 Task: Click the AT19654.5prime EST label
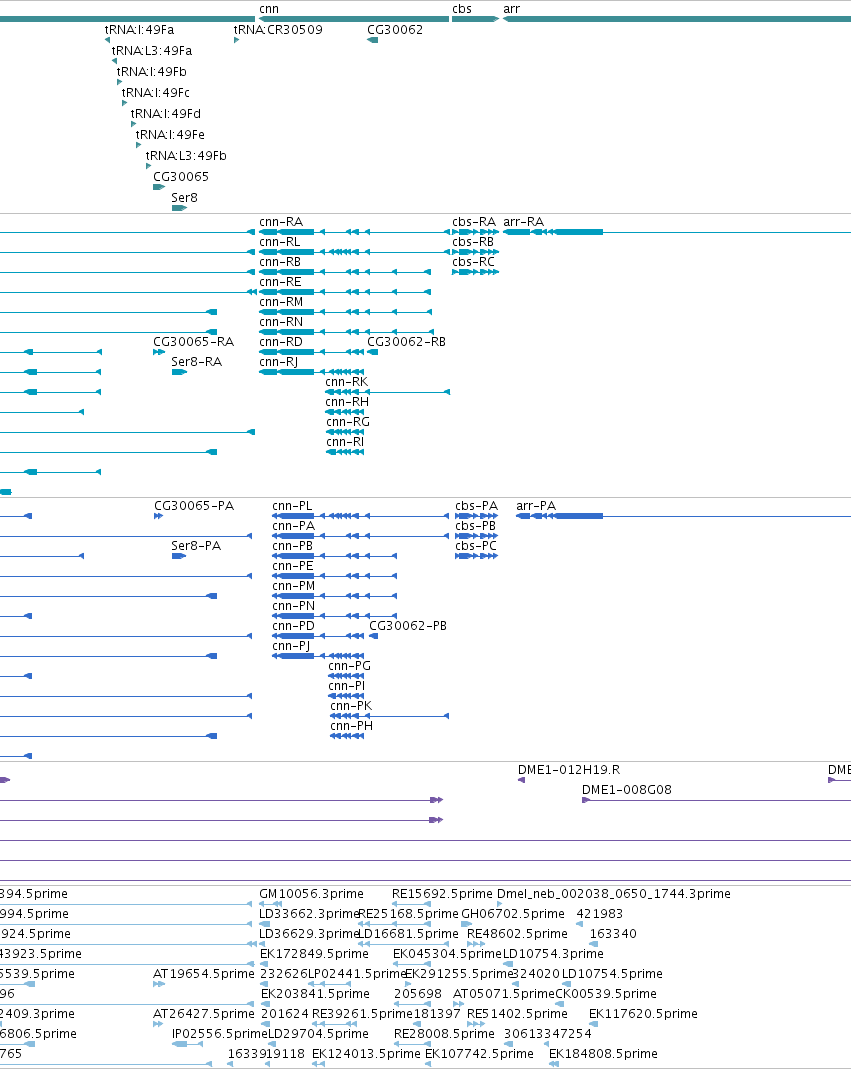click(x=204, y=974)
